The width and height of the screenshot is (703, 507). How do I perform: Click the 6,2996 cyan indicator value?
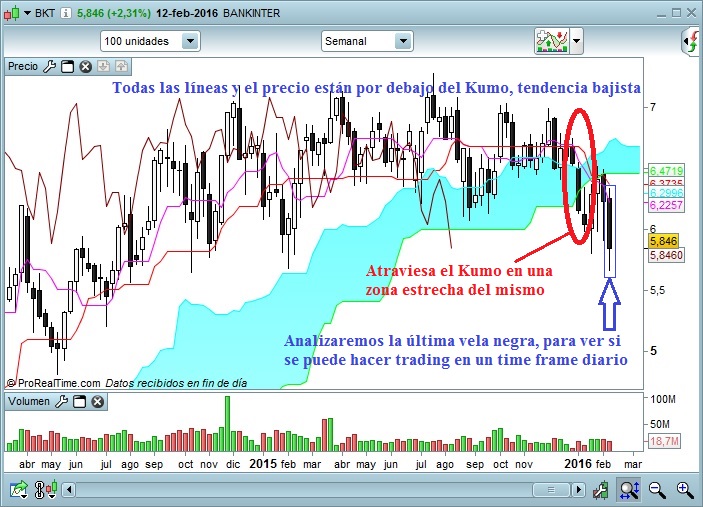666,193
